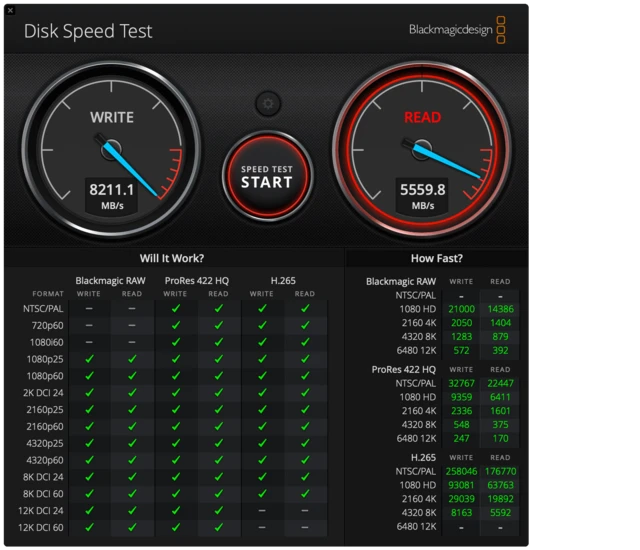Click the Speed Test Start button

click(267, 177)
